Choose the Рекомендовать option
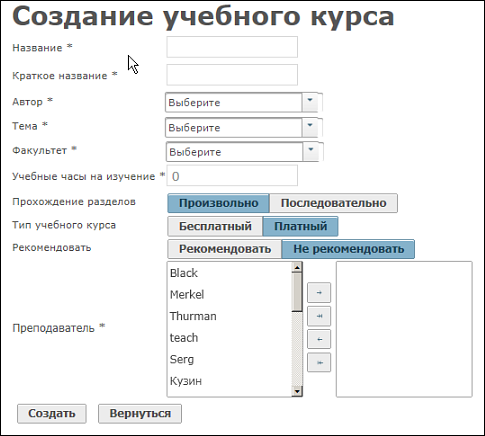The image size is (485, 436). pyautogui.click(x=225, y=249)
